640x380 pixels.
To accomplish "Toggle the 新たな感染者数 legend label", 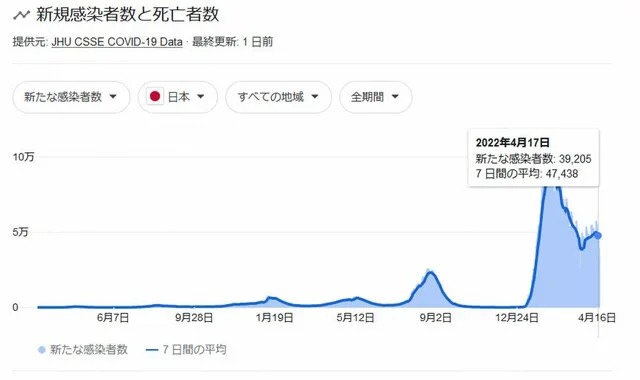I will (x=89, y=350).
